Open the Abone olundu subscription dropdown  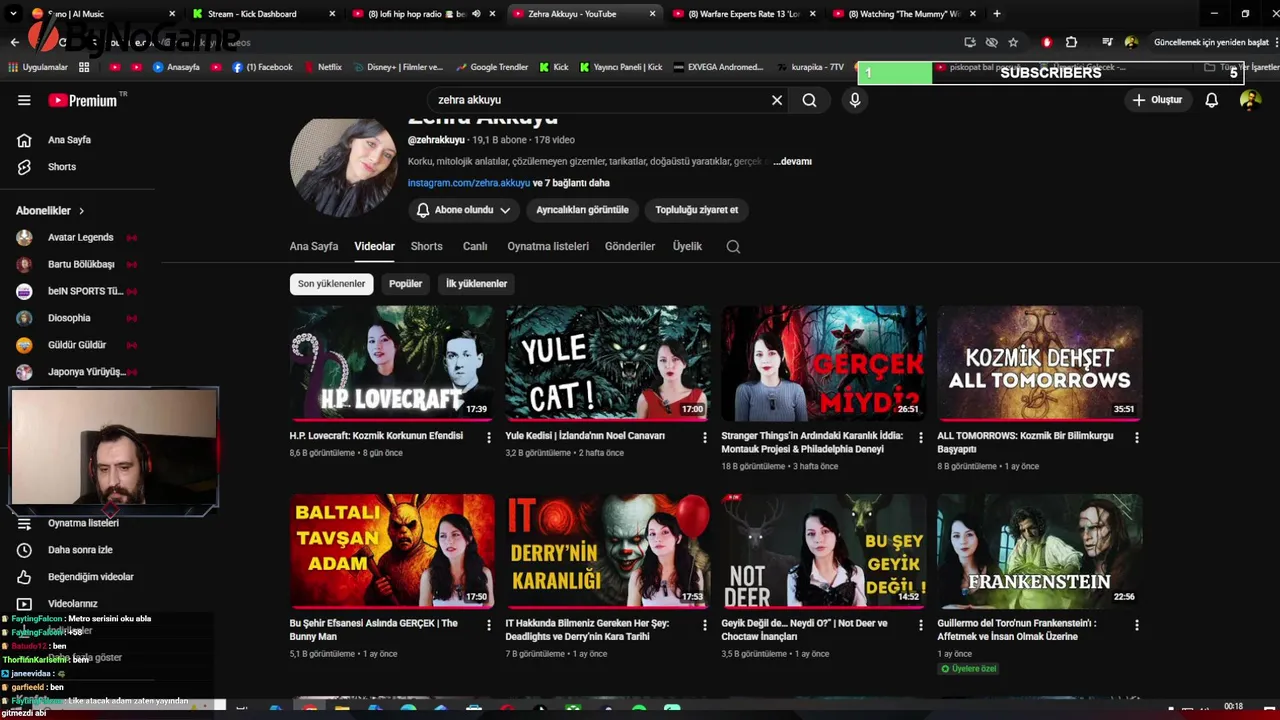click(x=464, y=210)
